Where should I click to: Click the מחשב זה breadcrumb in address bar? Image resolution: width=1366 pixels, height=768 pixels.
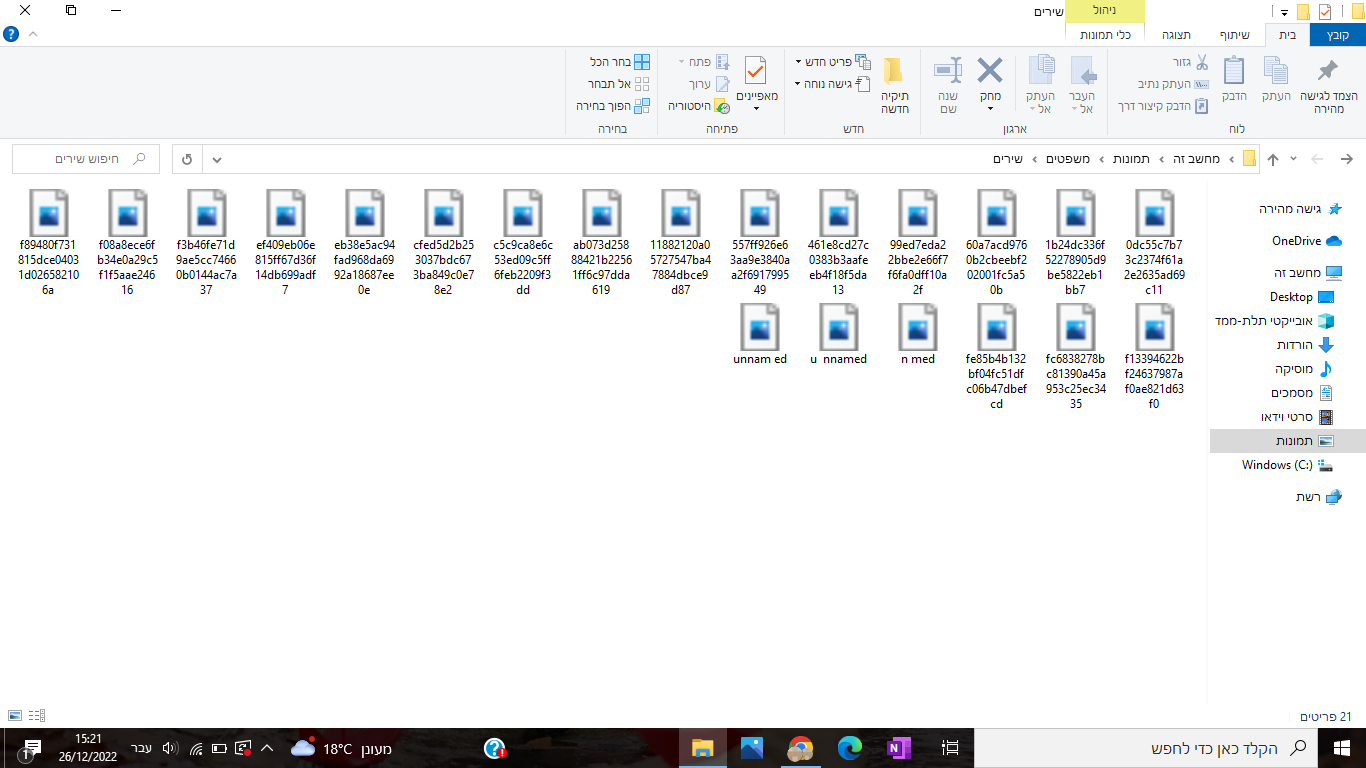pyautogui.click(x=1195, y=159)
